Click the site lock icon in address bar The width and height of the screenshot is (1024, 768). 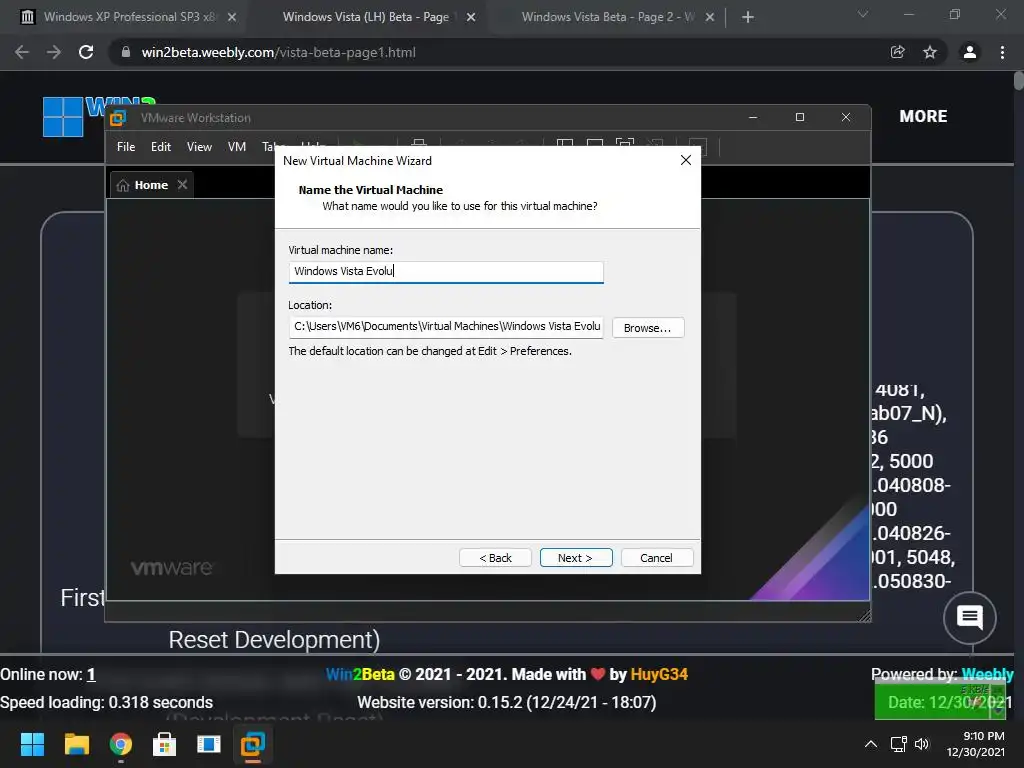125,52
